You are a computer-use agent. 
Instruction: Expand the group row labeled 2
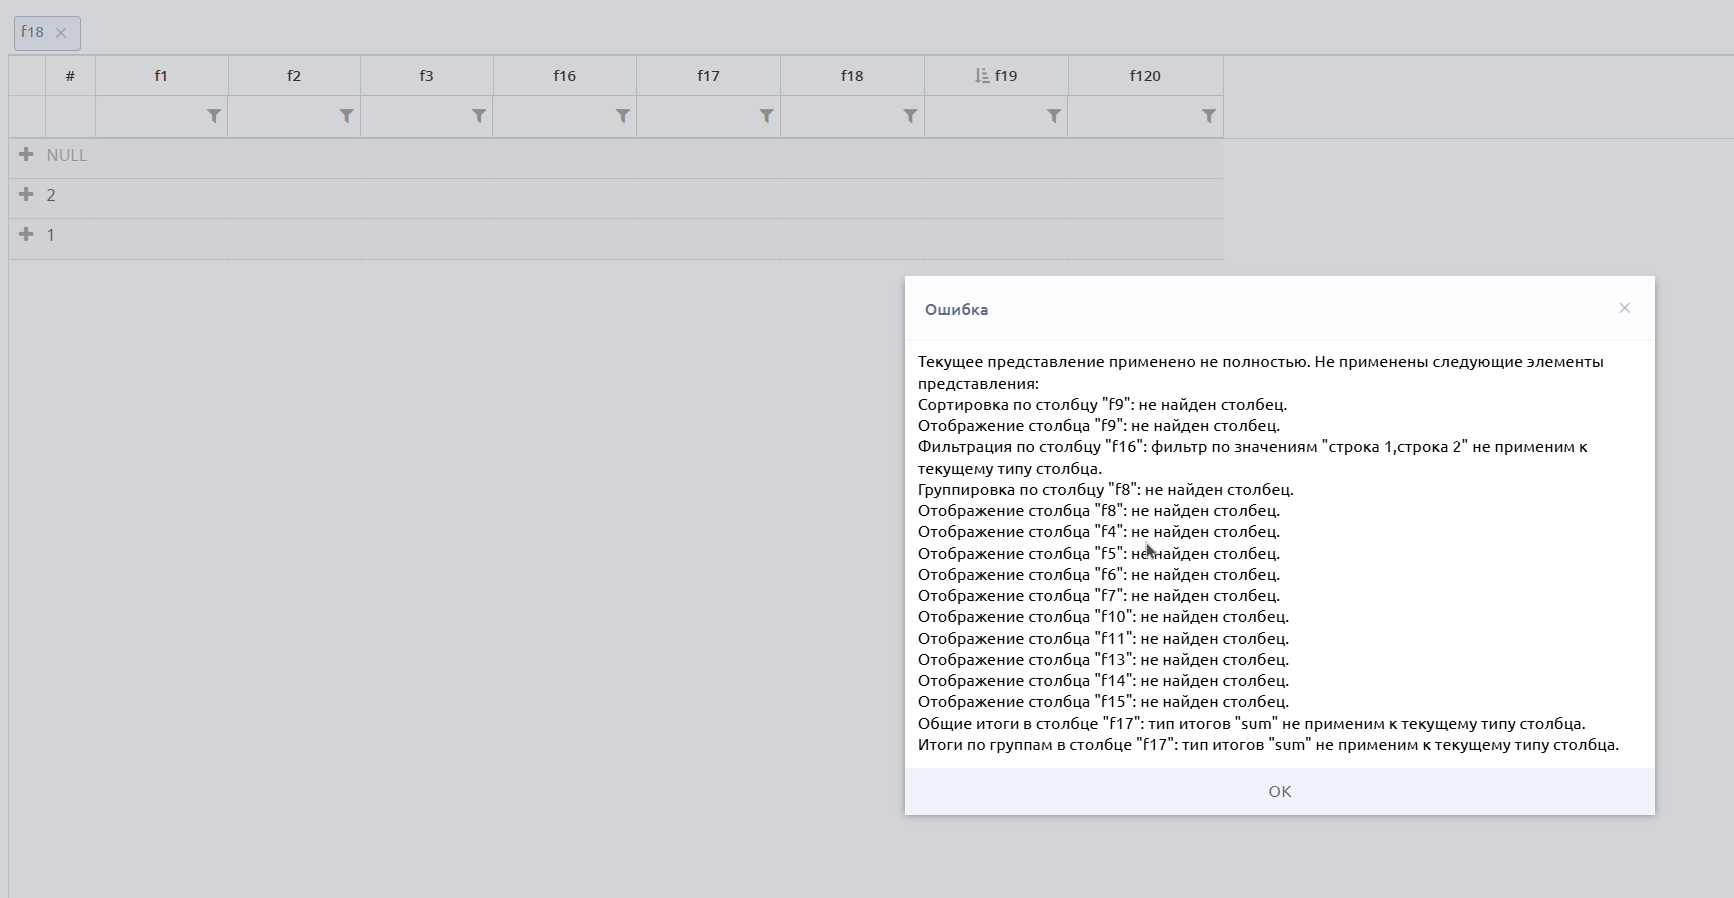26,195
